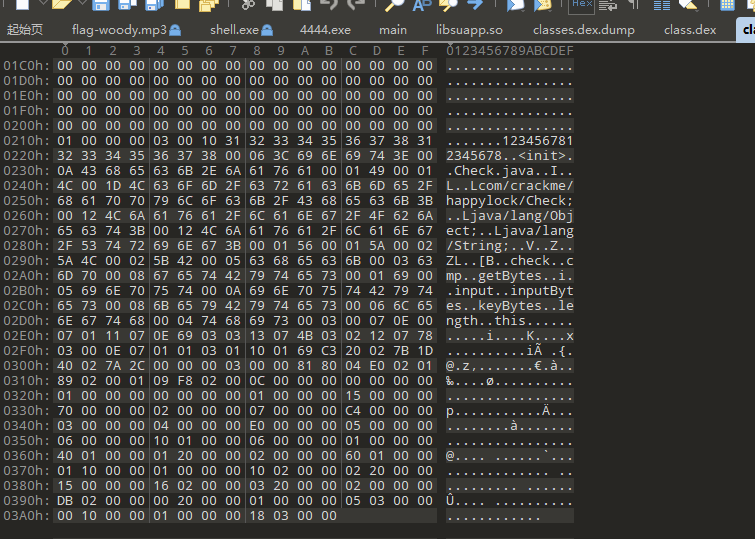Open the New file dropdown arrow
The width and height of the screenshot is (755, 539).
point(42,3)
